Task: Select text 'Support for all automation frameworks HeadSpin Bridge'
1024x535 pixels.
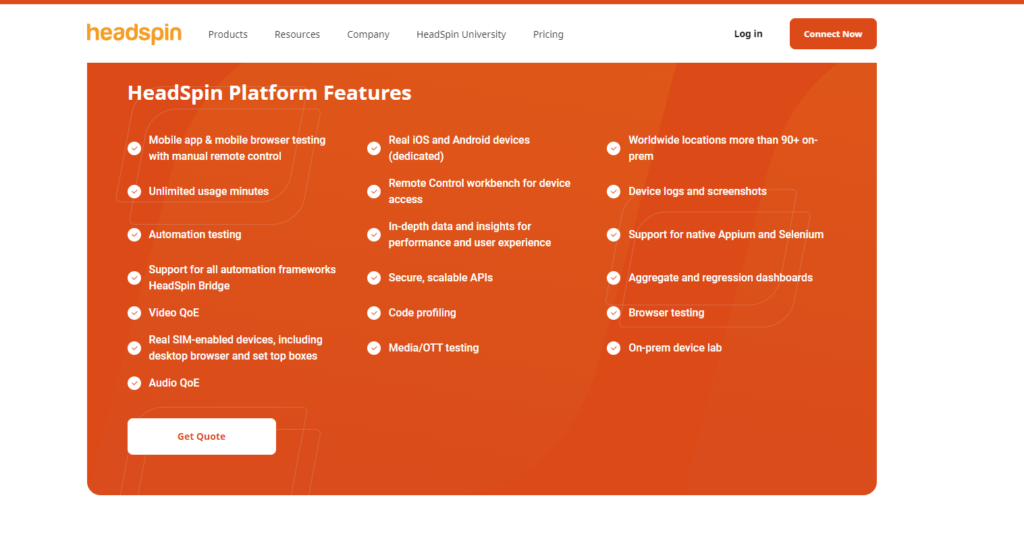Action: tap(242, 278)
